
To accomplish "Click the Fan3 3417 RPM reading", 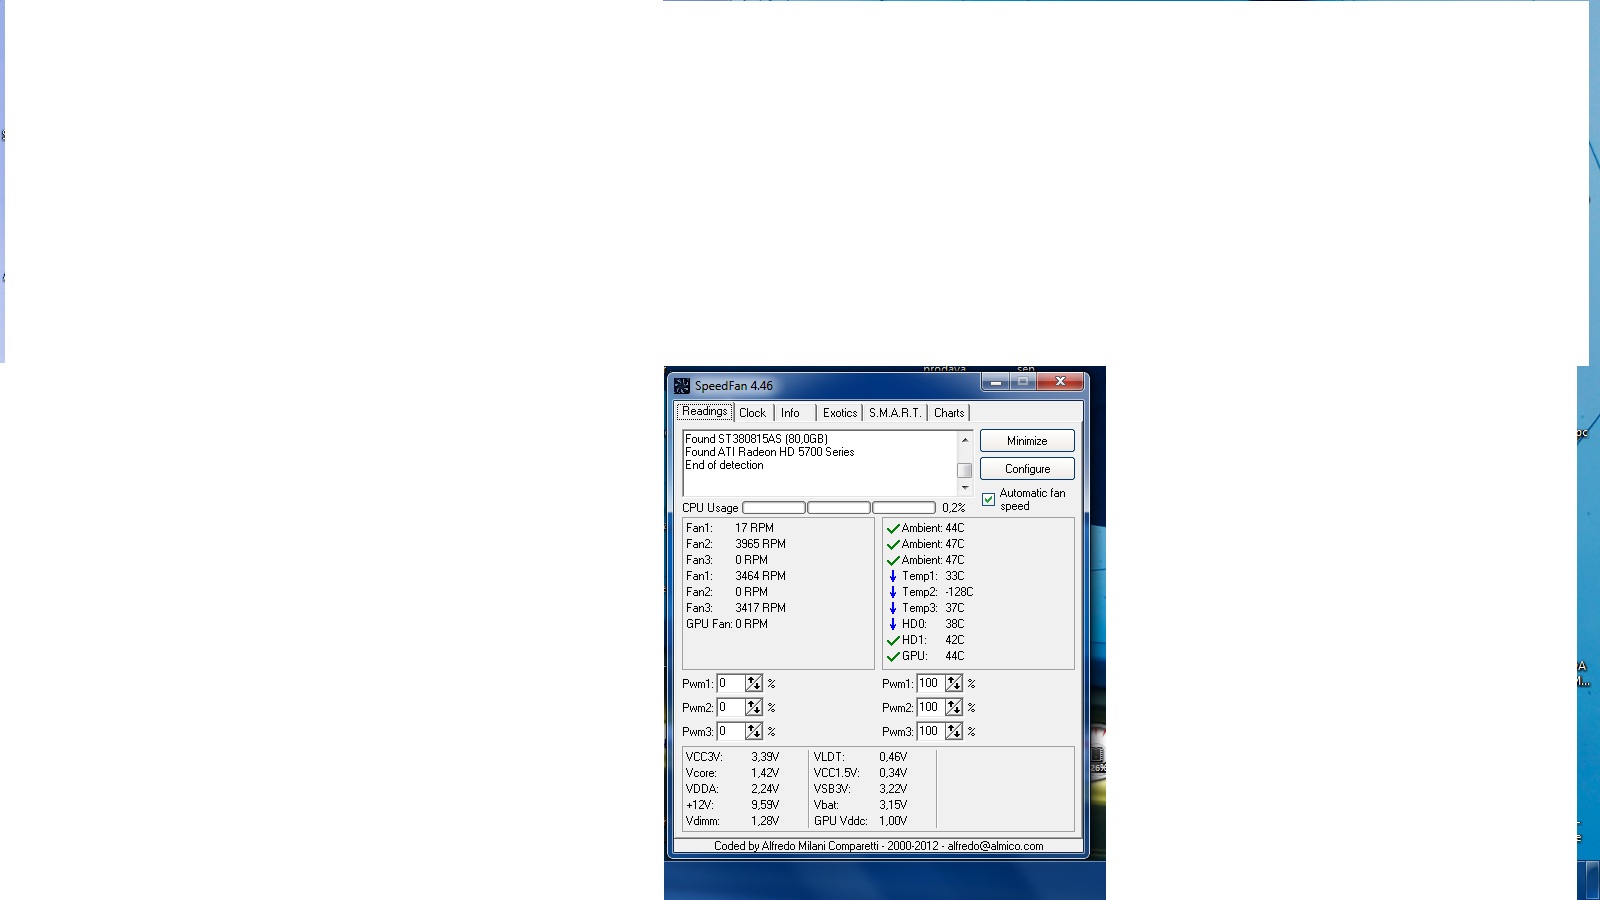I will click(736, 608).
